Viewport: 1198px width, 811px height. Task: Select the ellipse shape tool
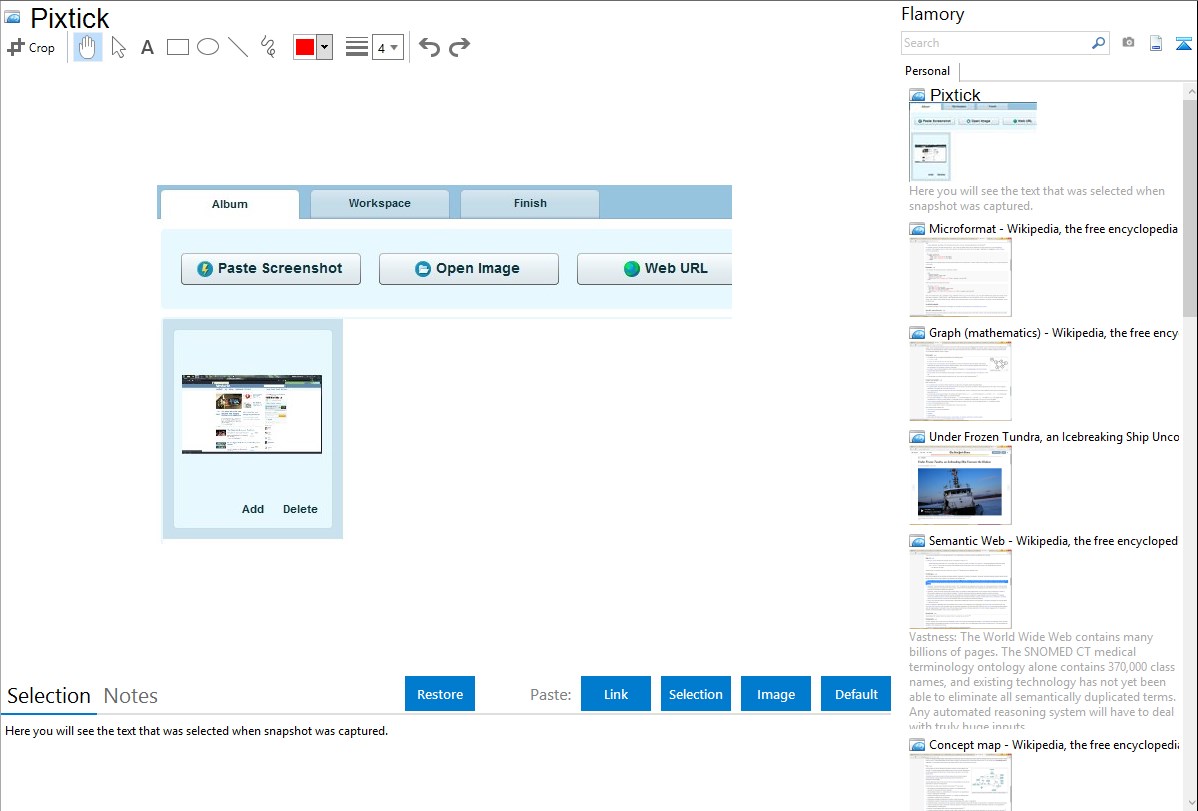click(208, 47)
